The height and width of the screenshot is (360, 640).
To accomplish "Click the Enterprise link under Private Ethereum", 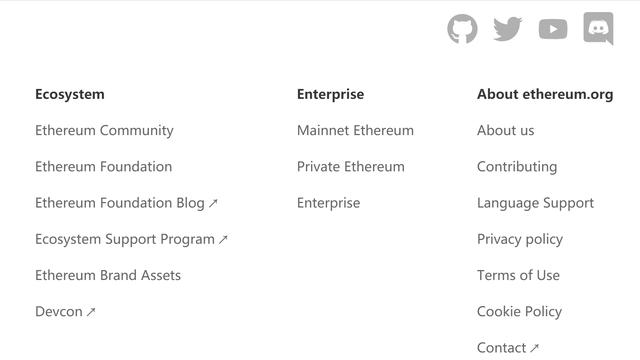I will [329, 203].
